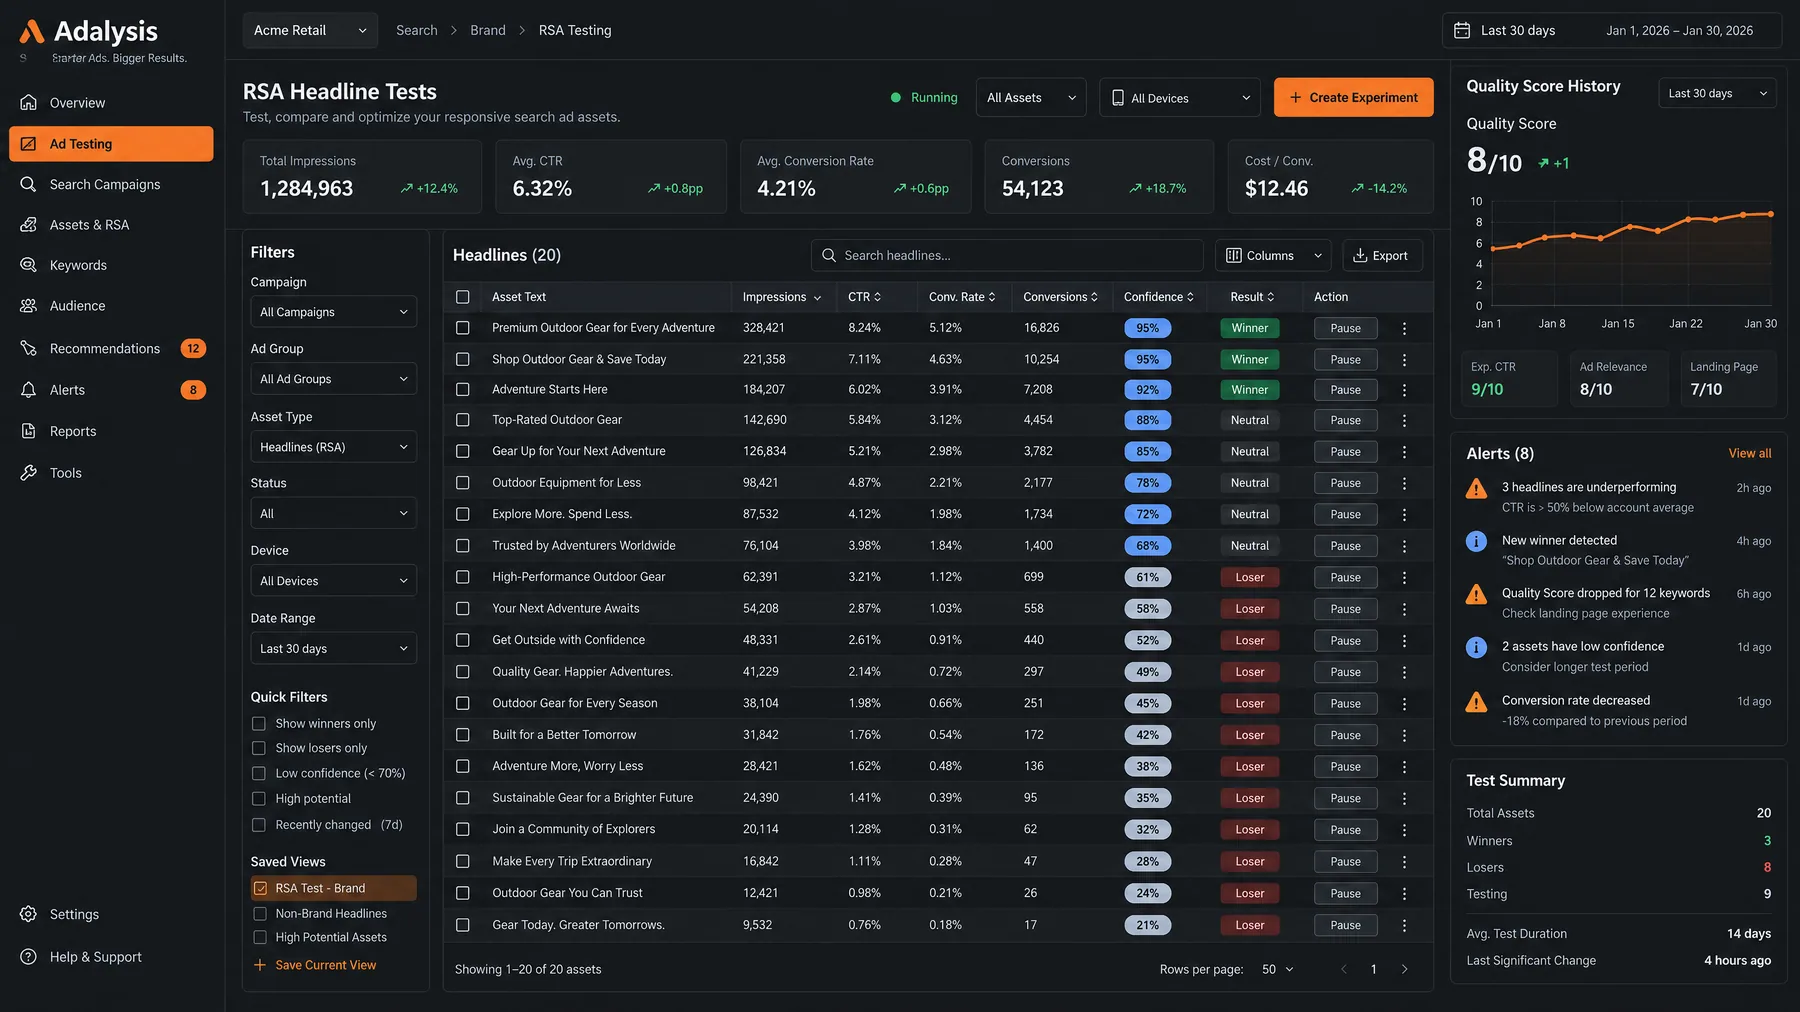Image resolution: width=1800 pixels, height=1012 pixels.
Task: Click the last data point on Quality Score chart
Action: [1770, 213]
